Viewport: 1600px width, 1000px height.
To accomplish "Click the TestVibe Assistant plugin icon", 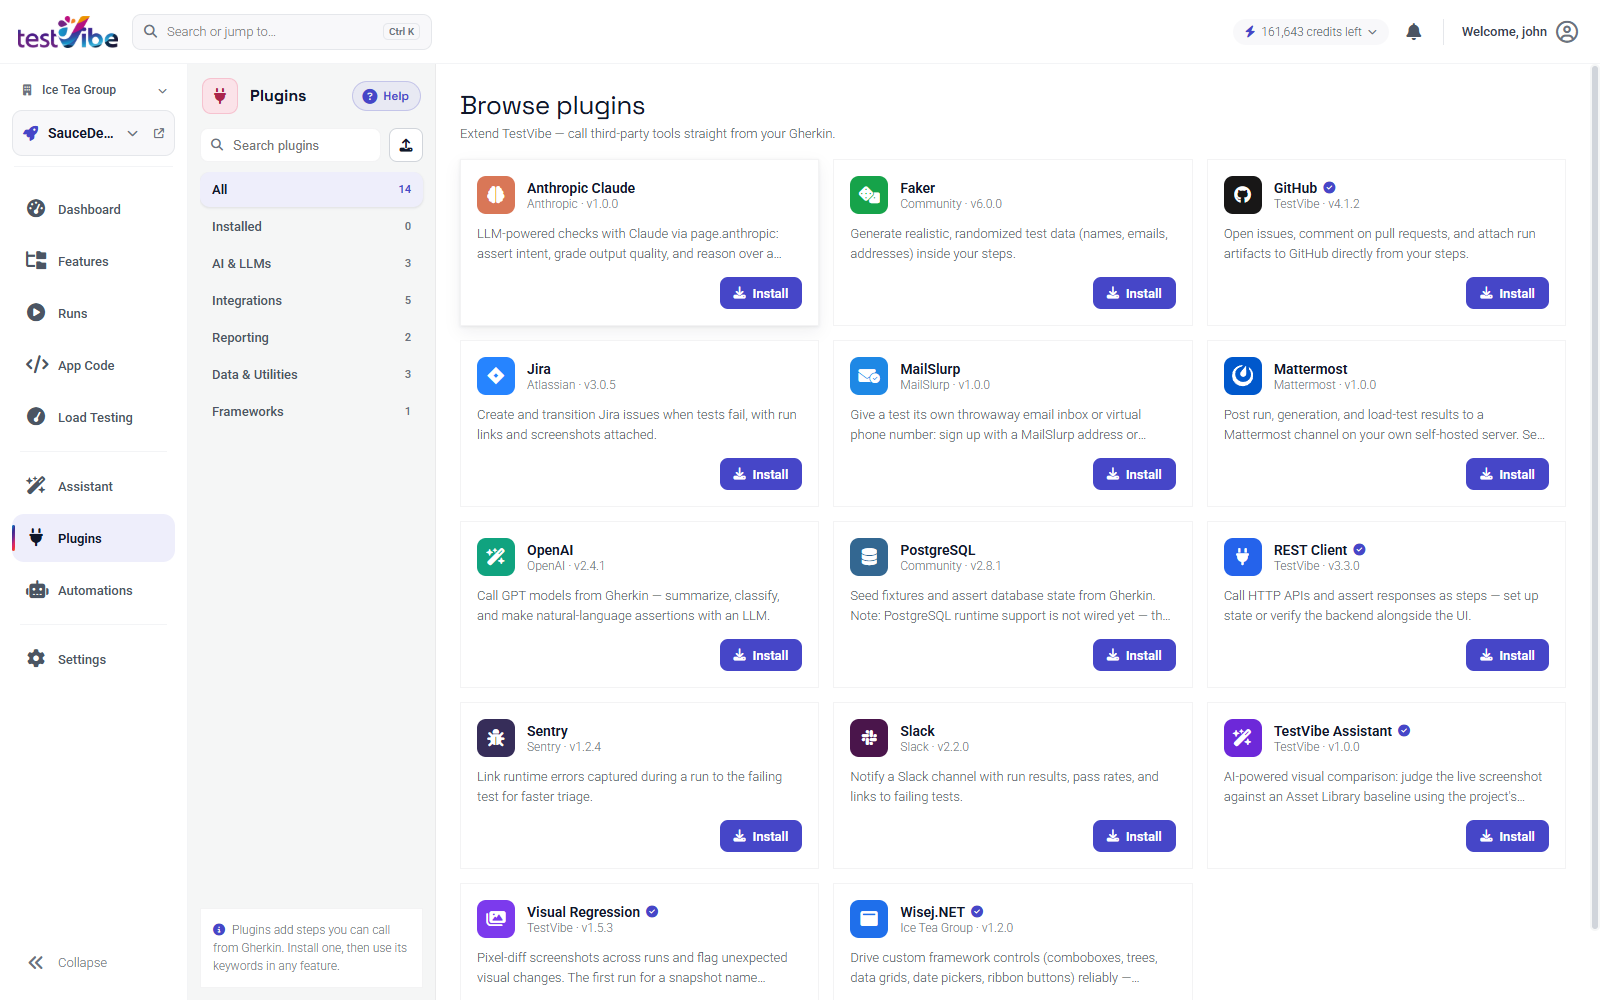I will [x=1243, y=738].
